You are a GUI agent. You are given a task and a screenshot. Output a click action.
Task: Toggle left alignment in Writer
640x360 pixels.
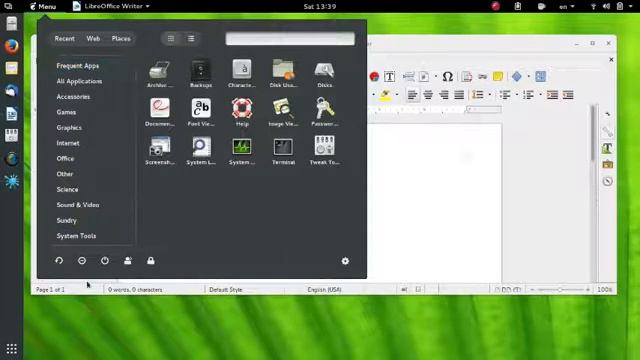[x=412, y=95]
